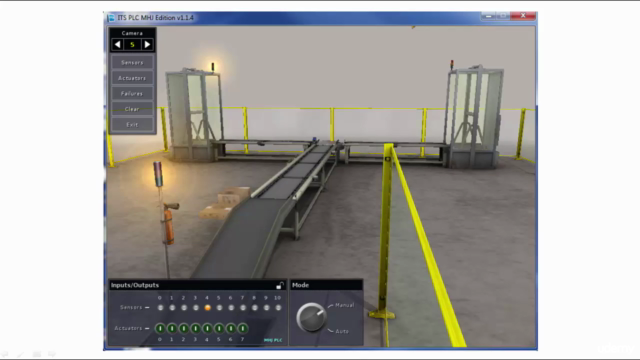Turn the Mode selector knob
640x360 pixels.
(311, 318)
